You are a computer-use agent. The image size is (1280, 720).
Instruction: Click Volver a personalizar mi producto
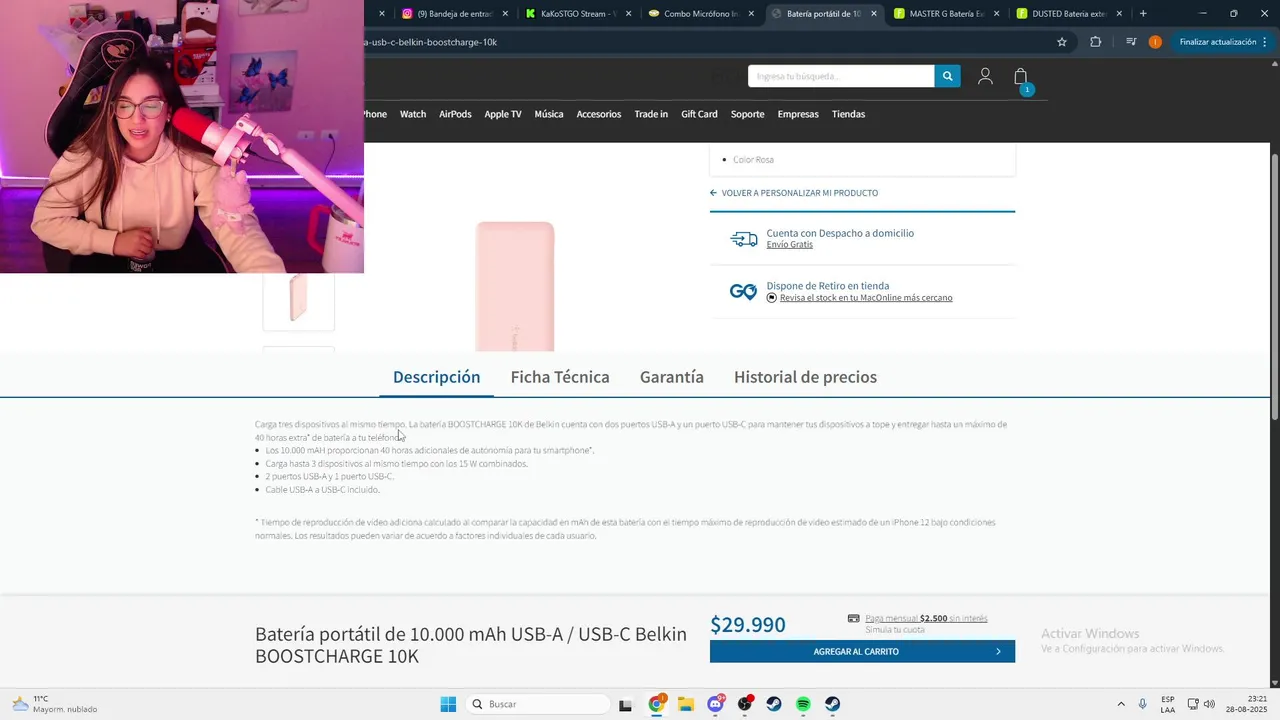point(794,193)
